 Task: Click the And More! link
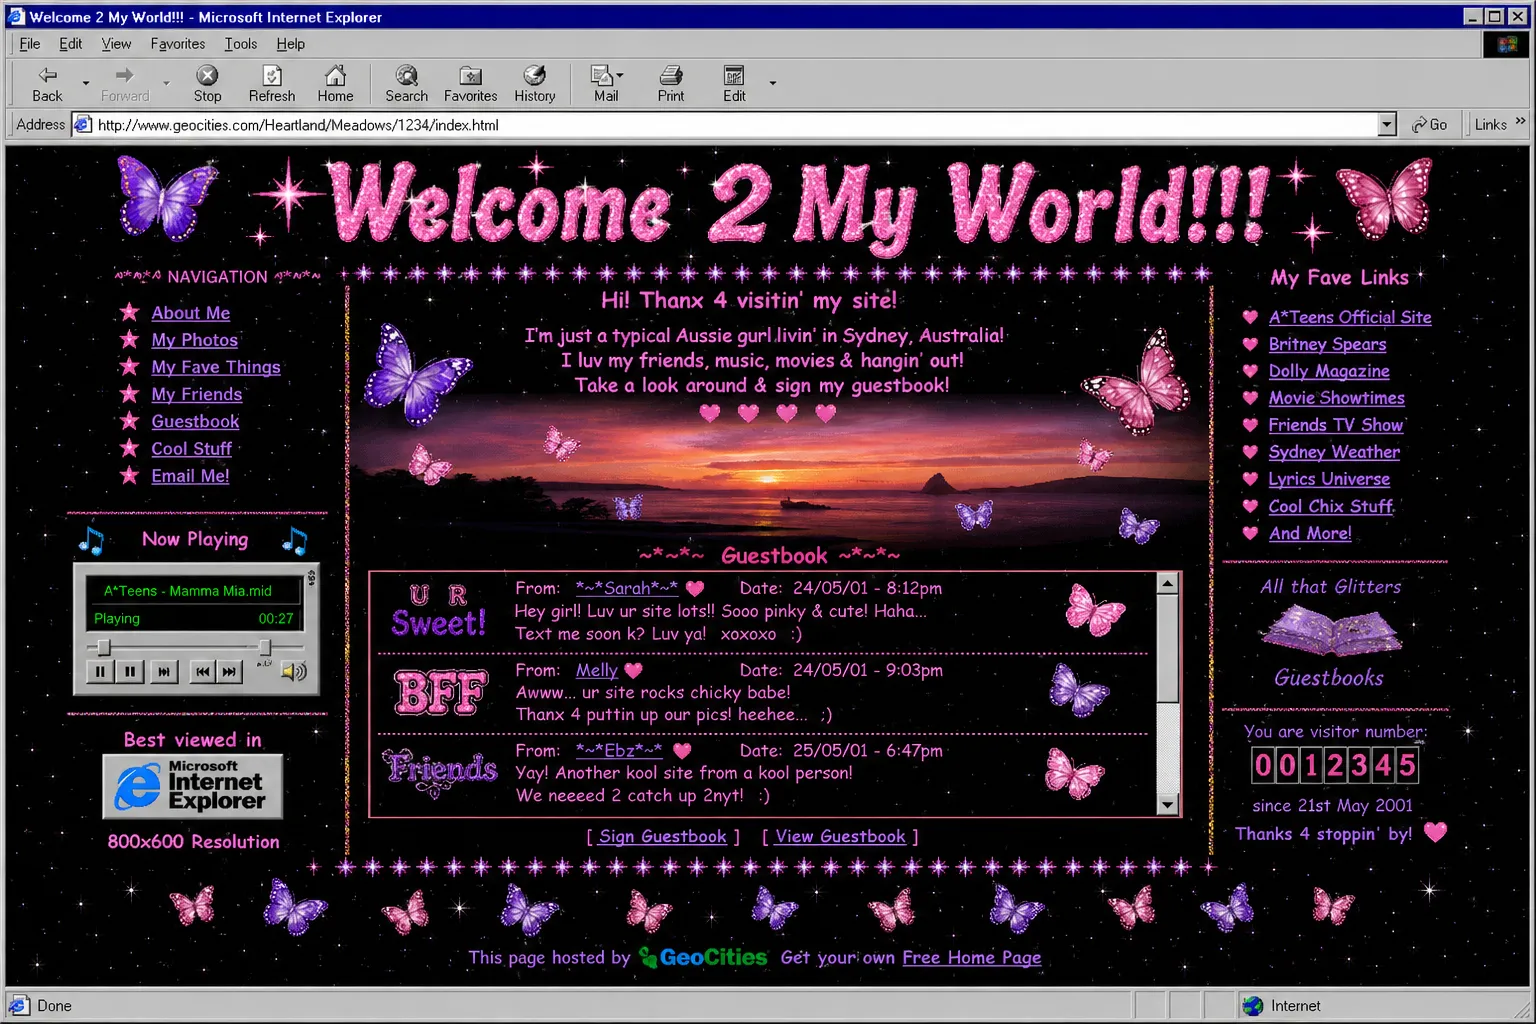[x=1310, y=533]
